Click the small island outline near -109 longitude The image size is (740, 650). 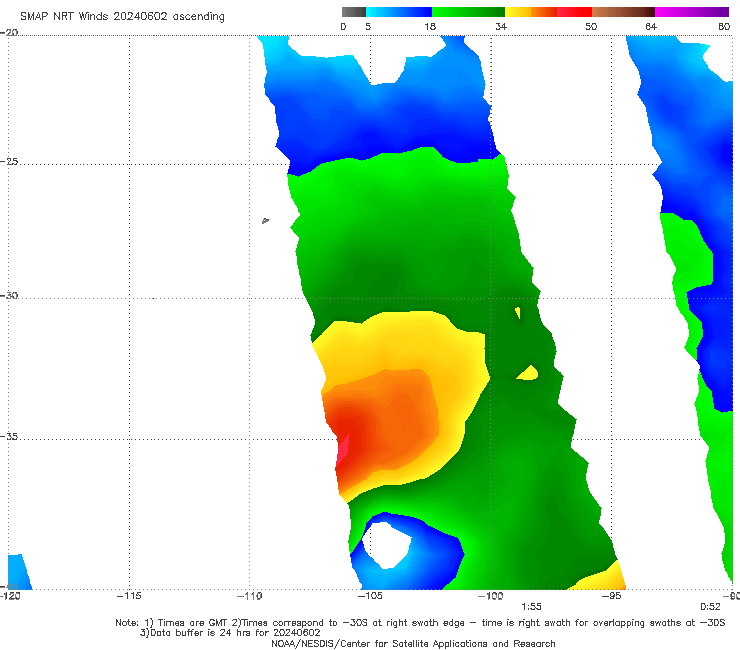[265, 220]
